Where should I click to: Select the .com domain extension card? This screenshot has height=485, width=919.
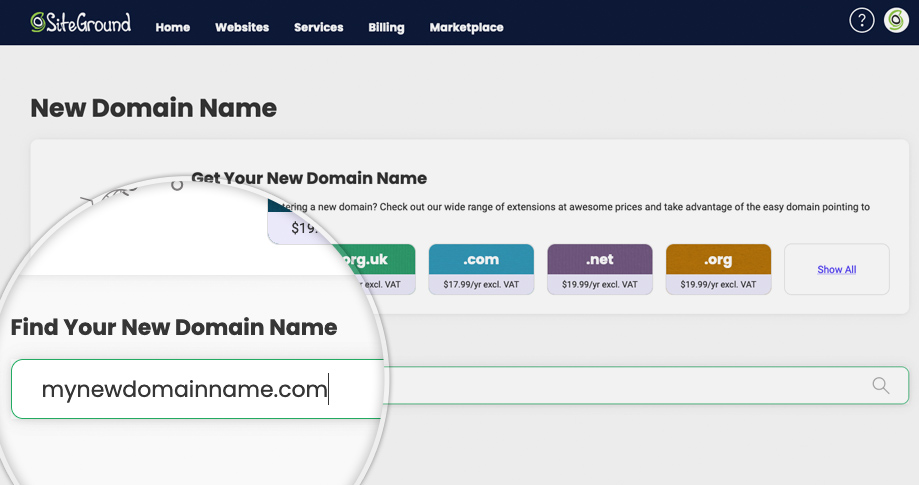(x=481, y=269)
